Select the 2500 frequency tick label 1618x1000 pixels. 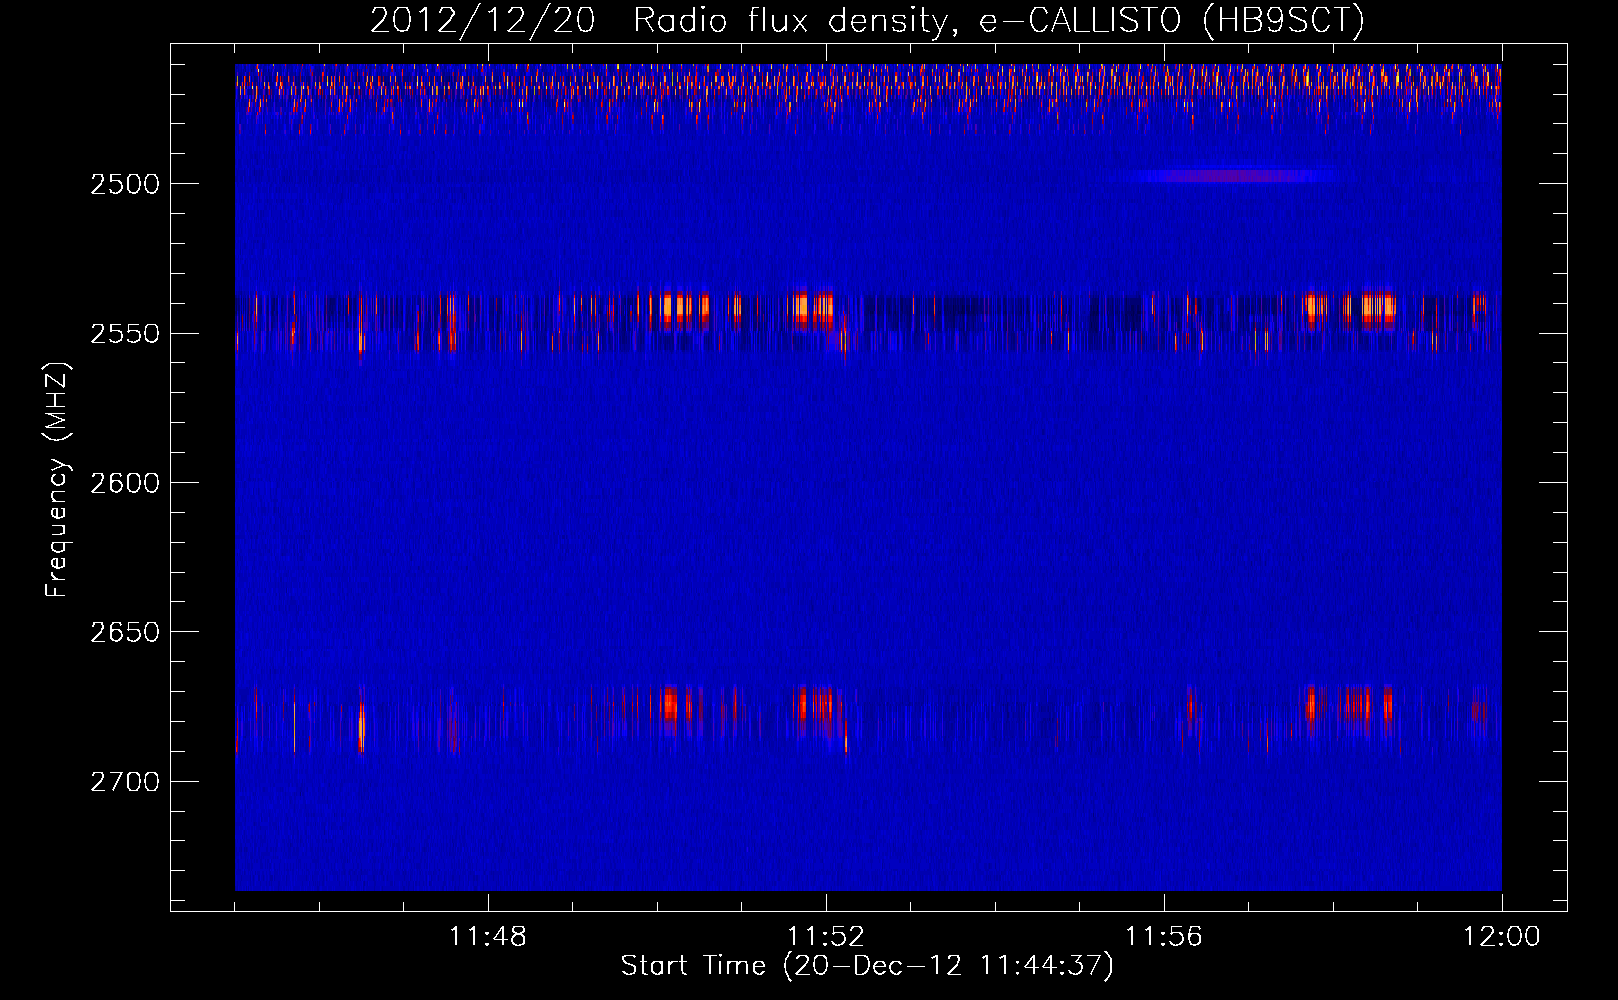coord(125,184)
